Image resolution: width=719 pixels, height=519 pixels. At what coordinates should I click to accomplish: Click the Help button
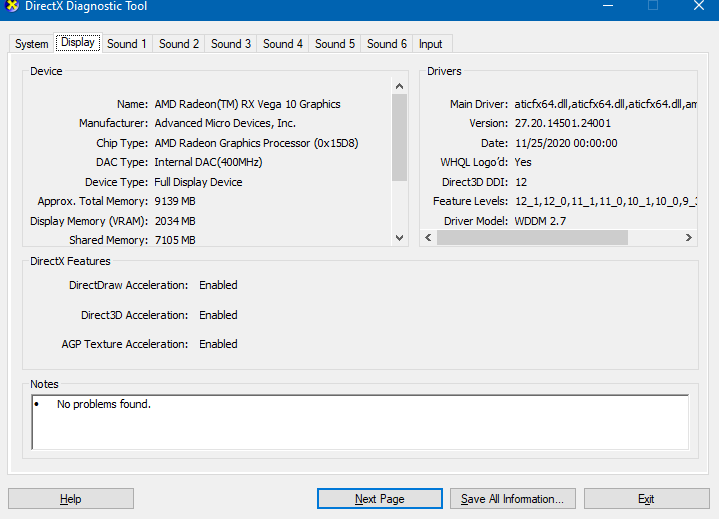click(x=71, y=498)
